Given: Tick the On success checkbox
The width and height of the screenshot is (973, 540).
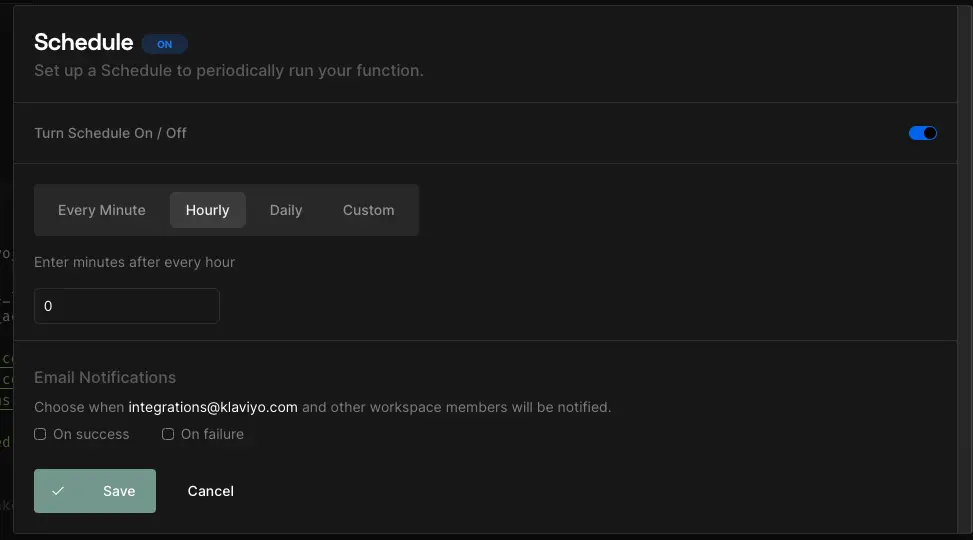Looking at the screenshot, I should click(x=40, y=434).
